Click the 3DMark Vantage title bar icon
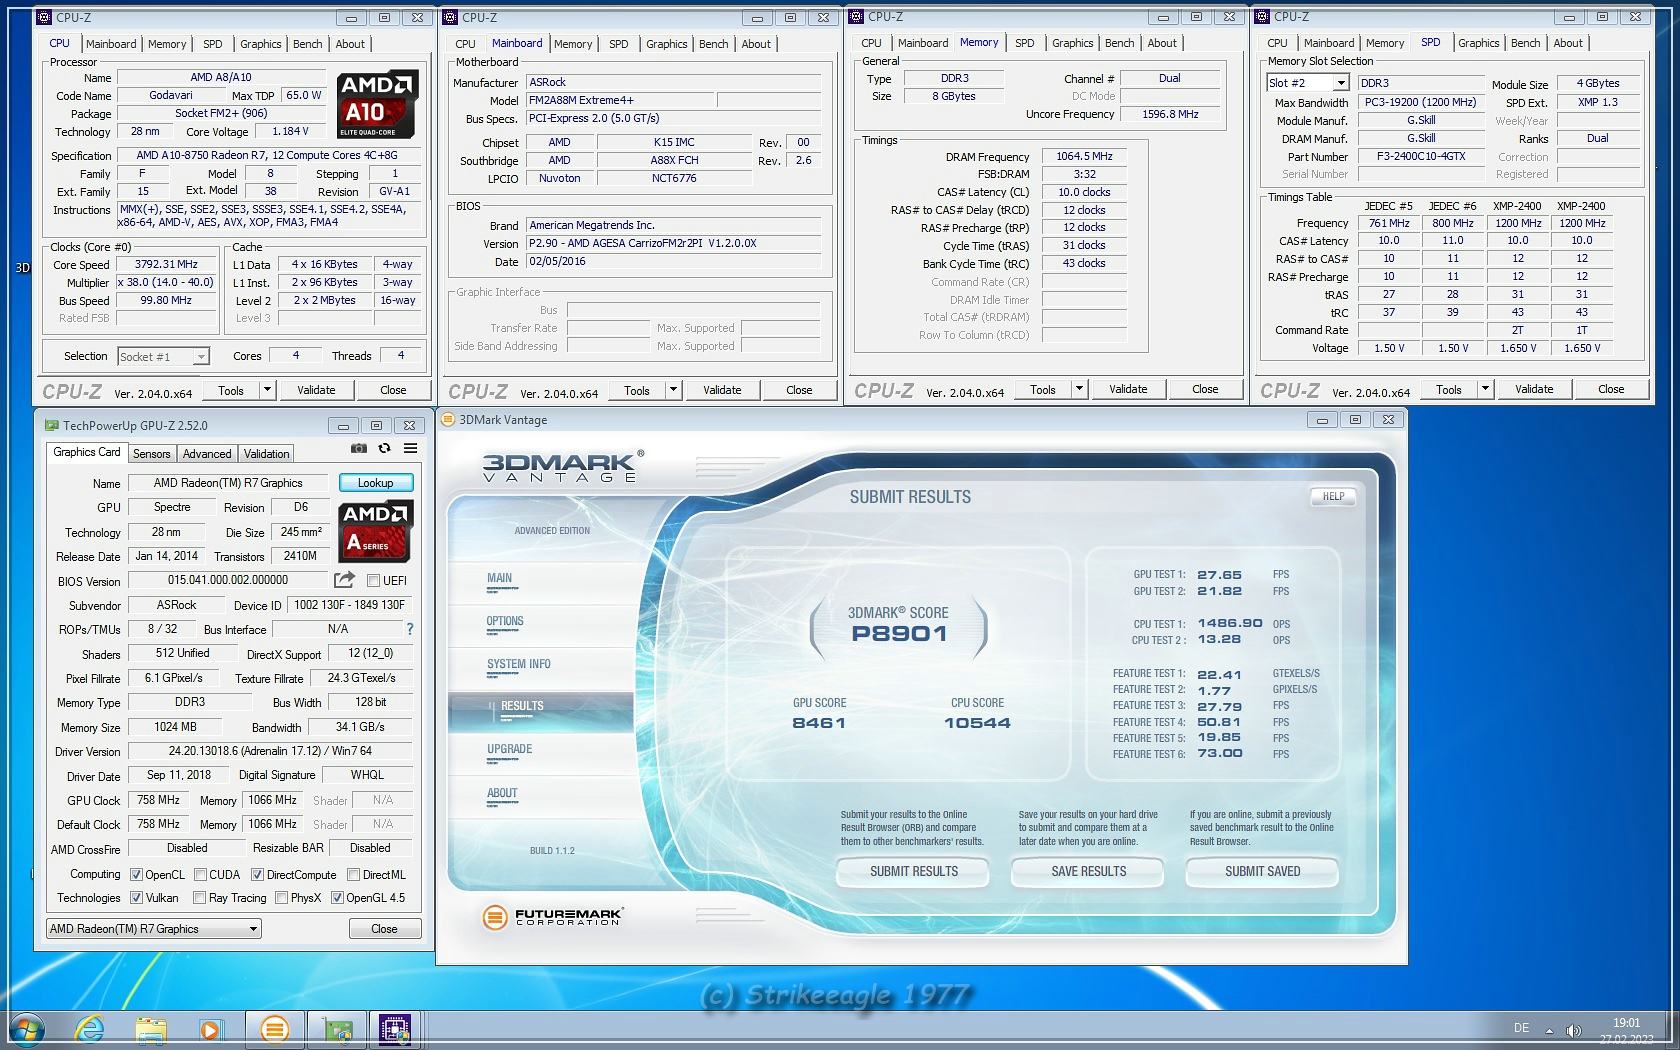 [448, 420]
